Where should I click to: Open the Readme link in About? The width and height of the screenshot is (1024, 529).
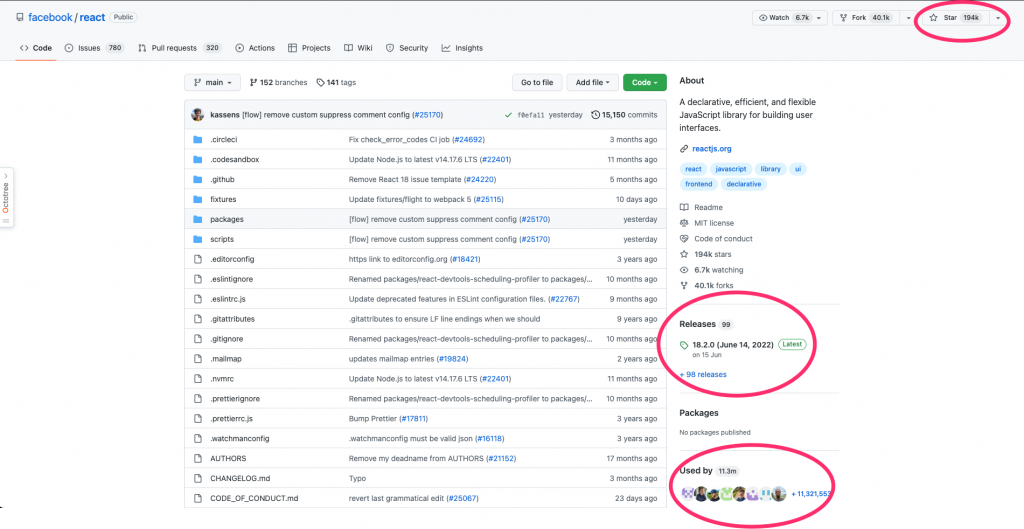pyautogui.click(x=708, y=207)
